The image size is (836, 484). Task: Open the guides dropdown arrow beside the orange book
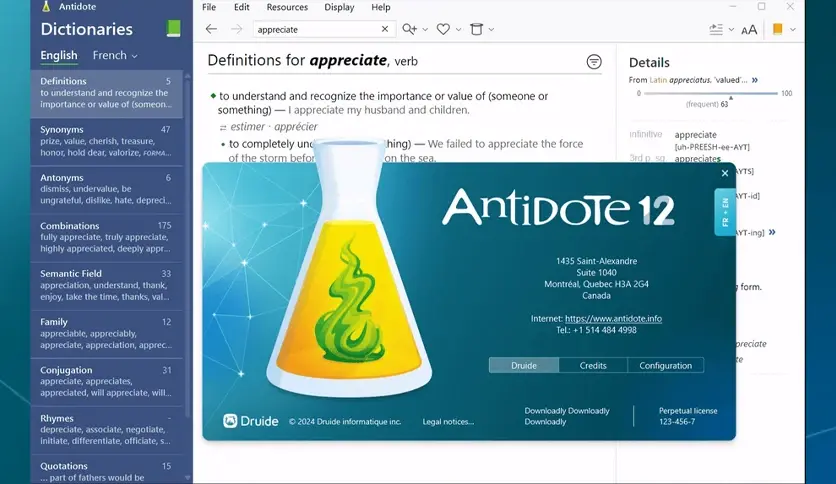point(793,30)
